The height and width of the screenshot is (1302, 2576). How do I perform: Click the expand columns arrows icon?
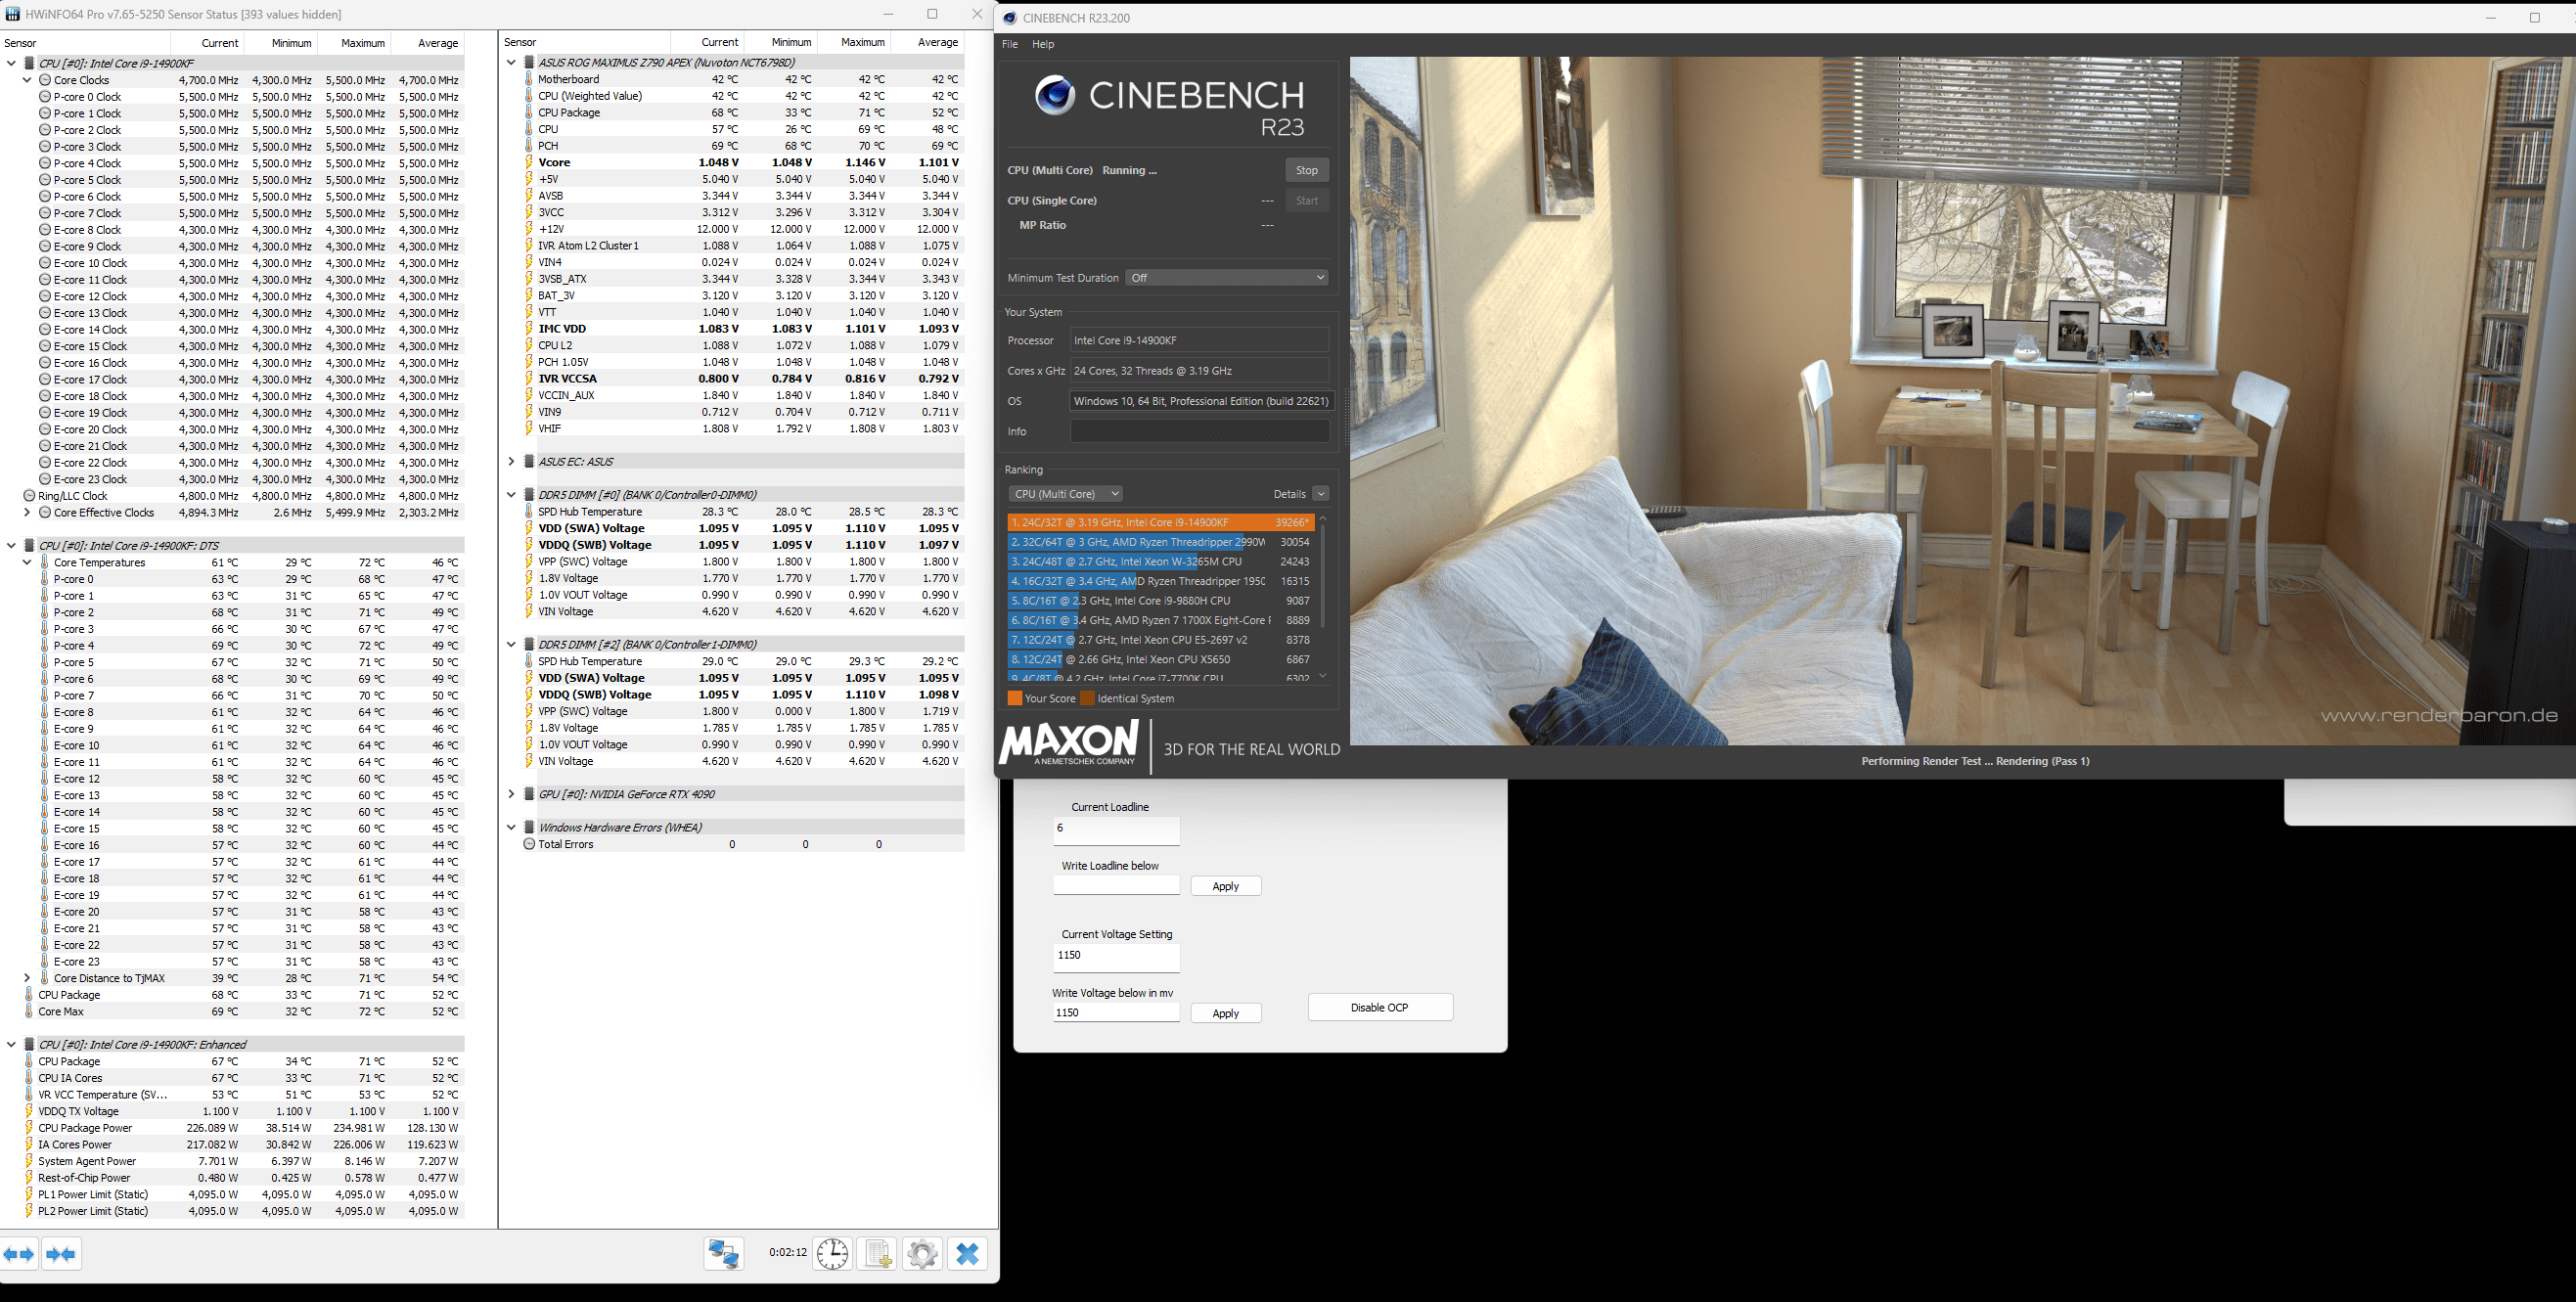click(x=19, y=1253)
